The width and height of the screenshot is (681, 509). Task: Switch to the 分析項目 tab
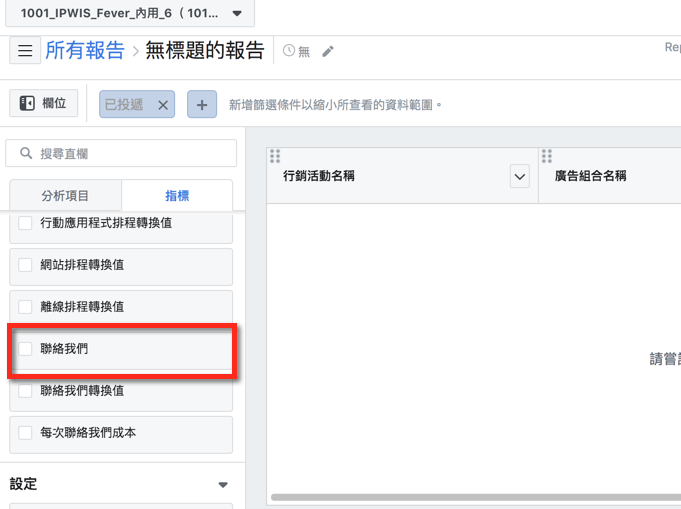65,196
